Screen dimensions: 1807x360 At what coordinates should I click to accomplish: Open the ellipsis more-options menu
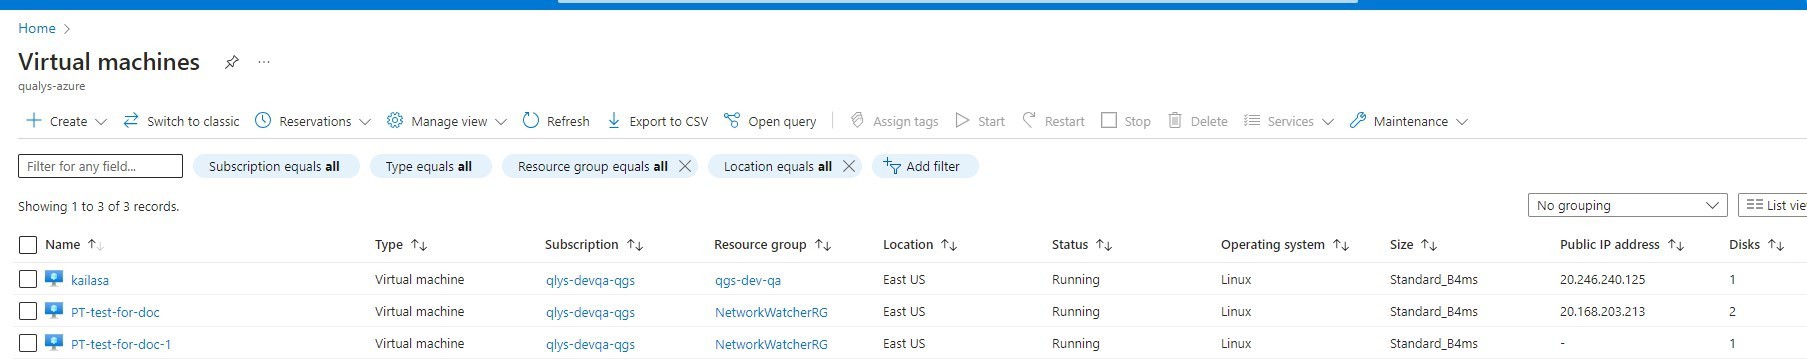(264, 62)
